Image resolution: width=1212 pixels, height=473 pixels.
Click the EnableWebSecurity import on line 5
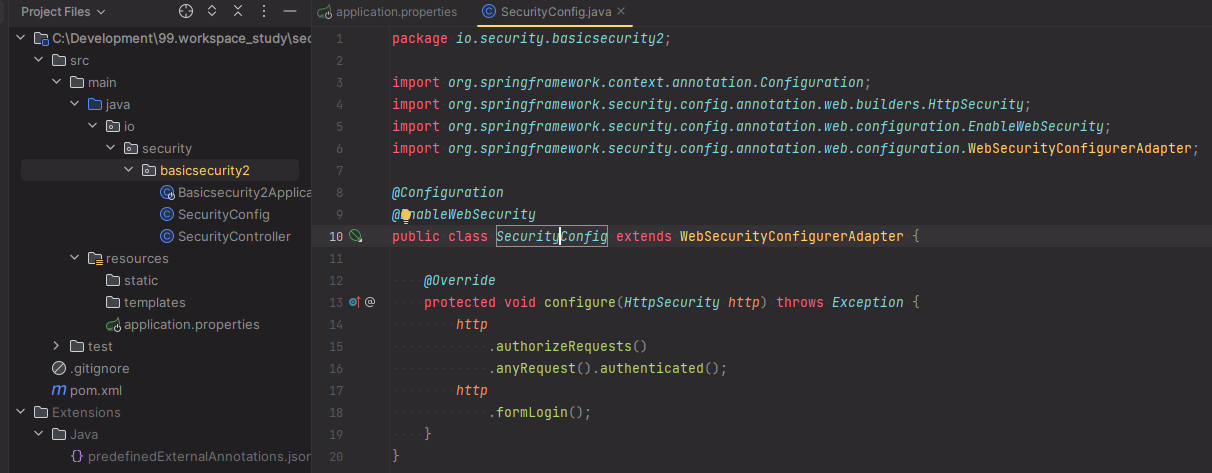pos(752,126)
